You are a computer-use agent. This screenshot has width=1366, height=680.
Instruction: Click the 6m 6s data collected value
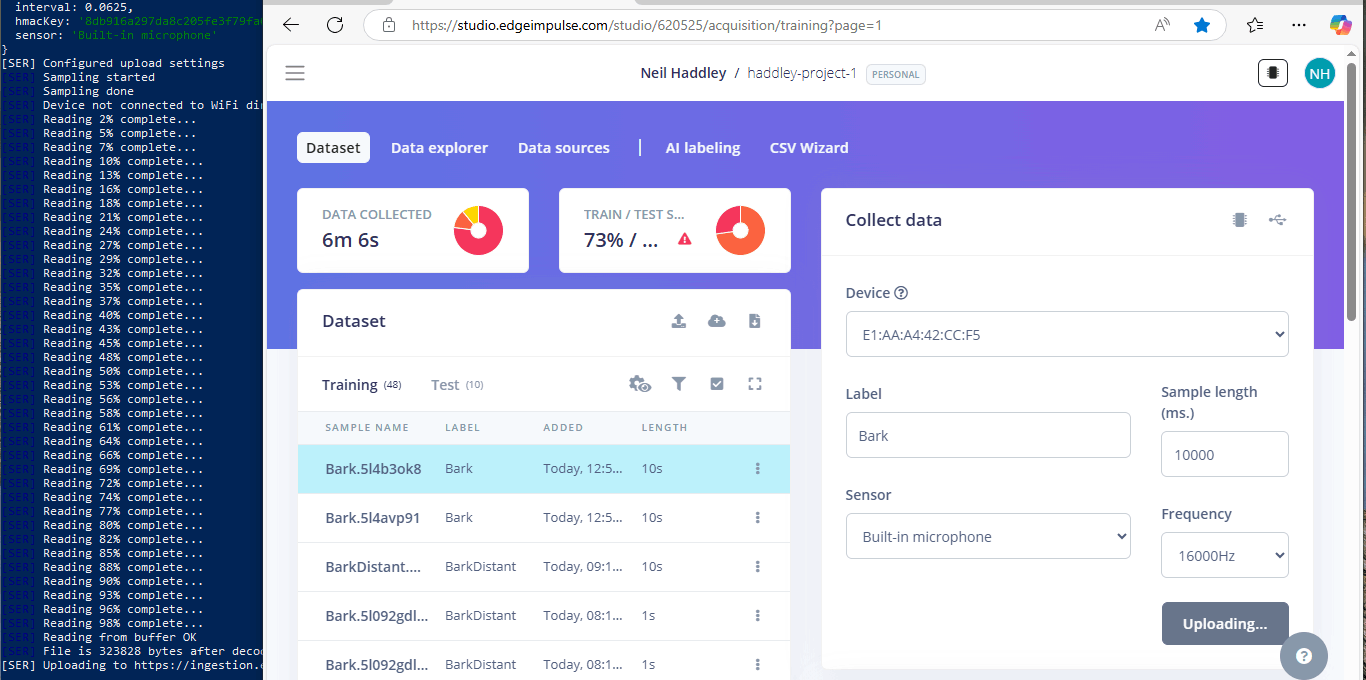tap(350, 240)
